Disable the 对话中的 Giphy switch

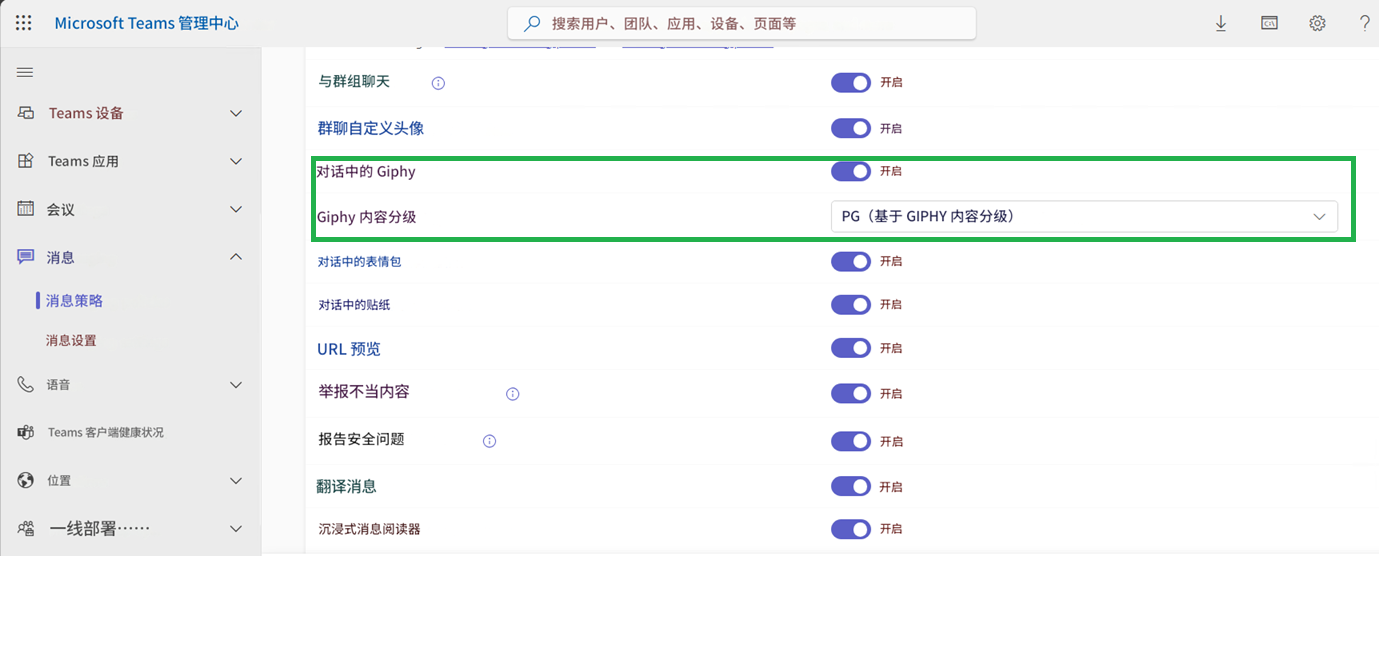pos(851,171)
